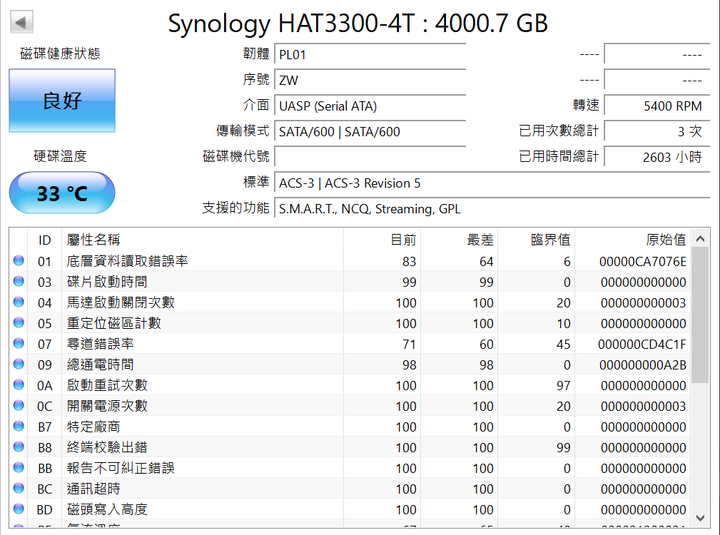This screenshot has width=720, height=535.
Task: Click the 臨界值 column header
Action: 550,240
